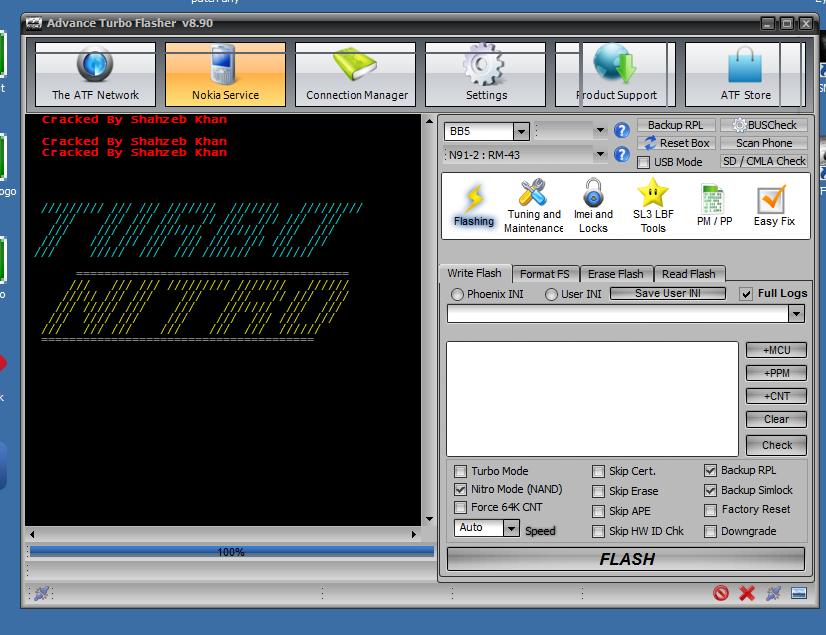Click SD / CMLA Check button
826x635 pixels.
[764, 161]
